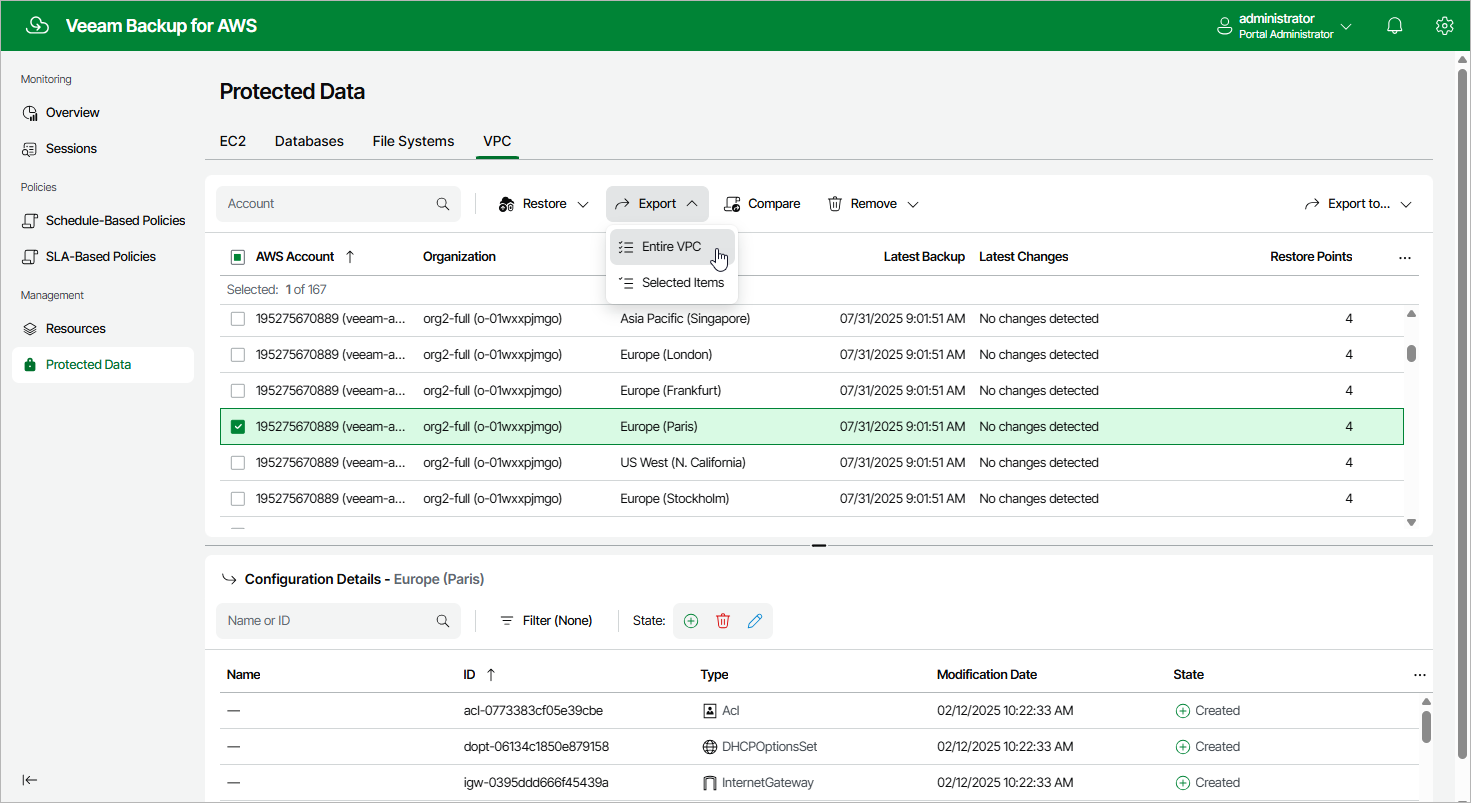Click the Compare button
Viewport: 1471px width, 803px height.
[762, 204]
